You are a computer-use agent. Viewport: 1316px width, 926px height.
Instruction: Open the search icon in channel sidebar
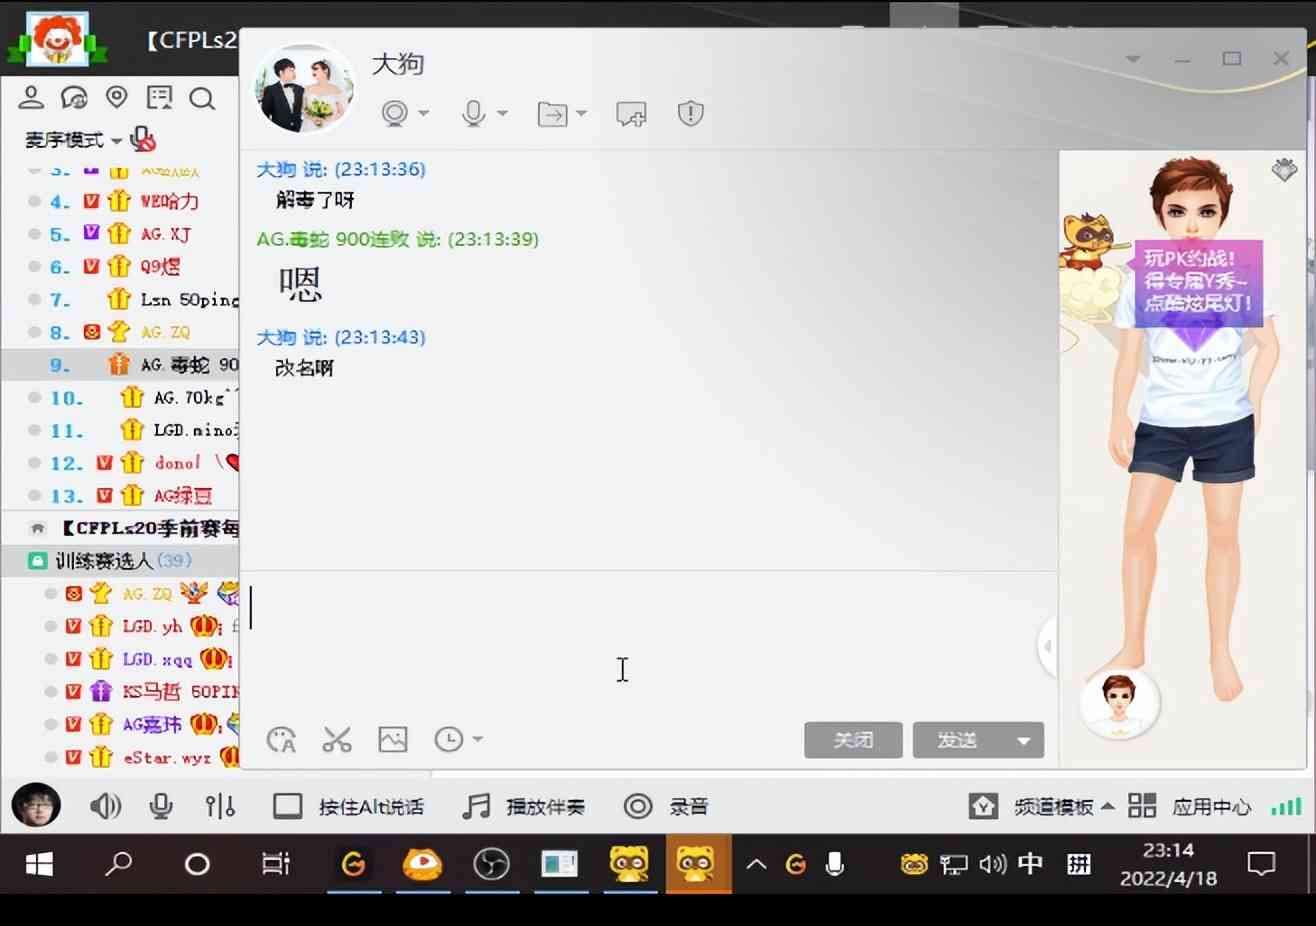pyautogui.click(x=202, y=98)
